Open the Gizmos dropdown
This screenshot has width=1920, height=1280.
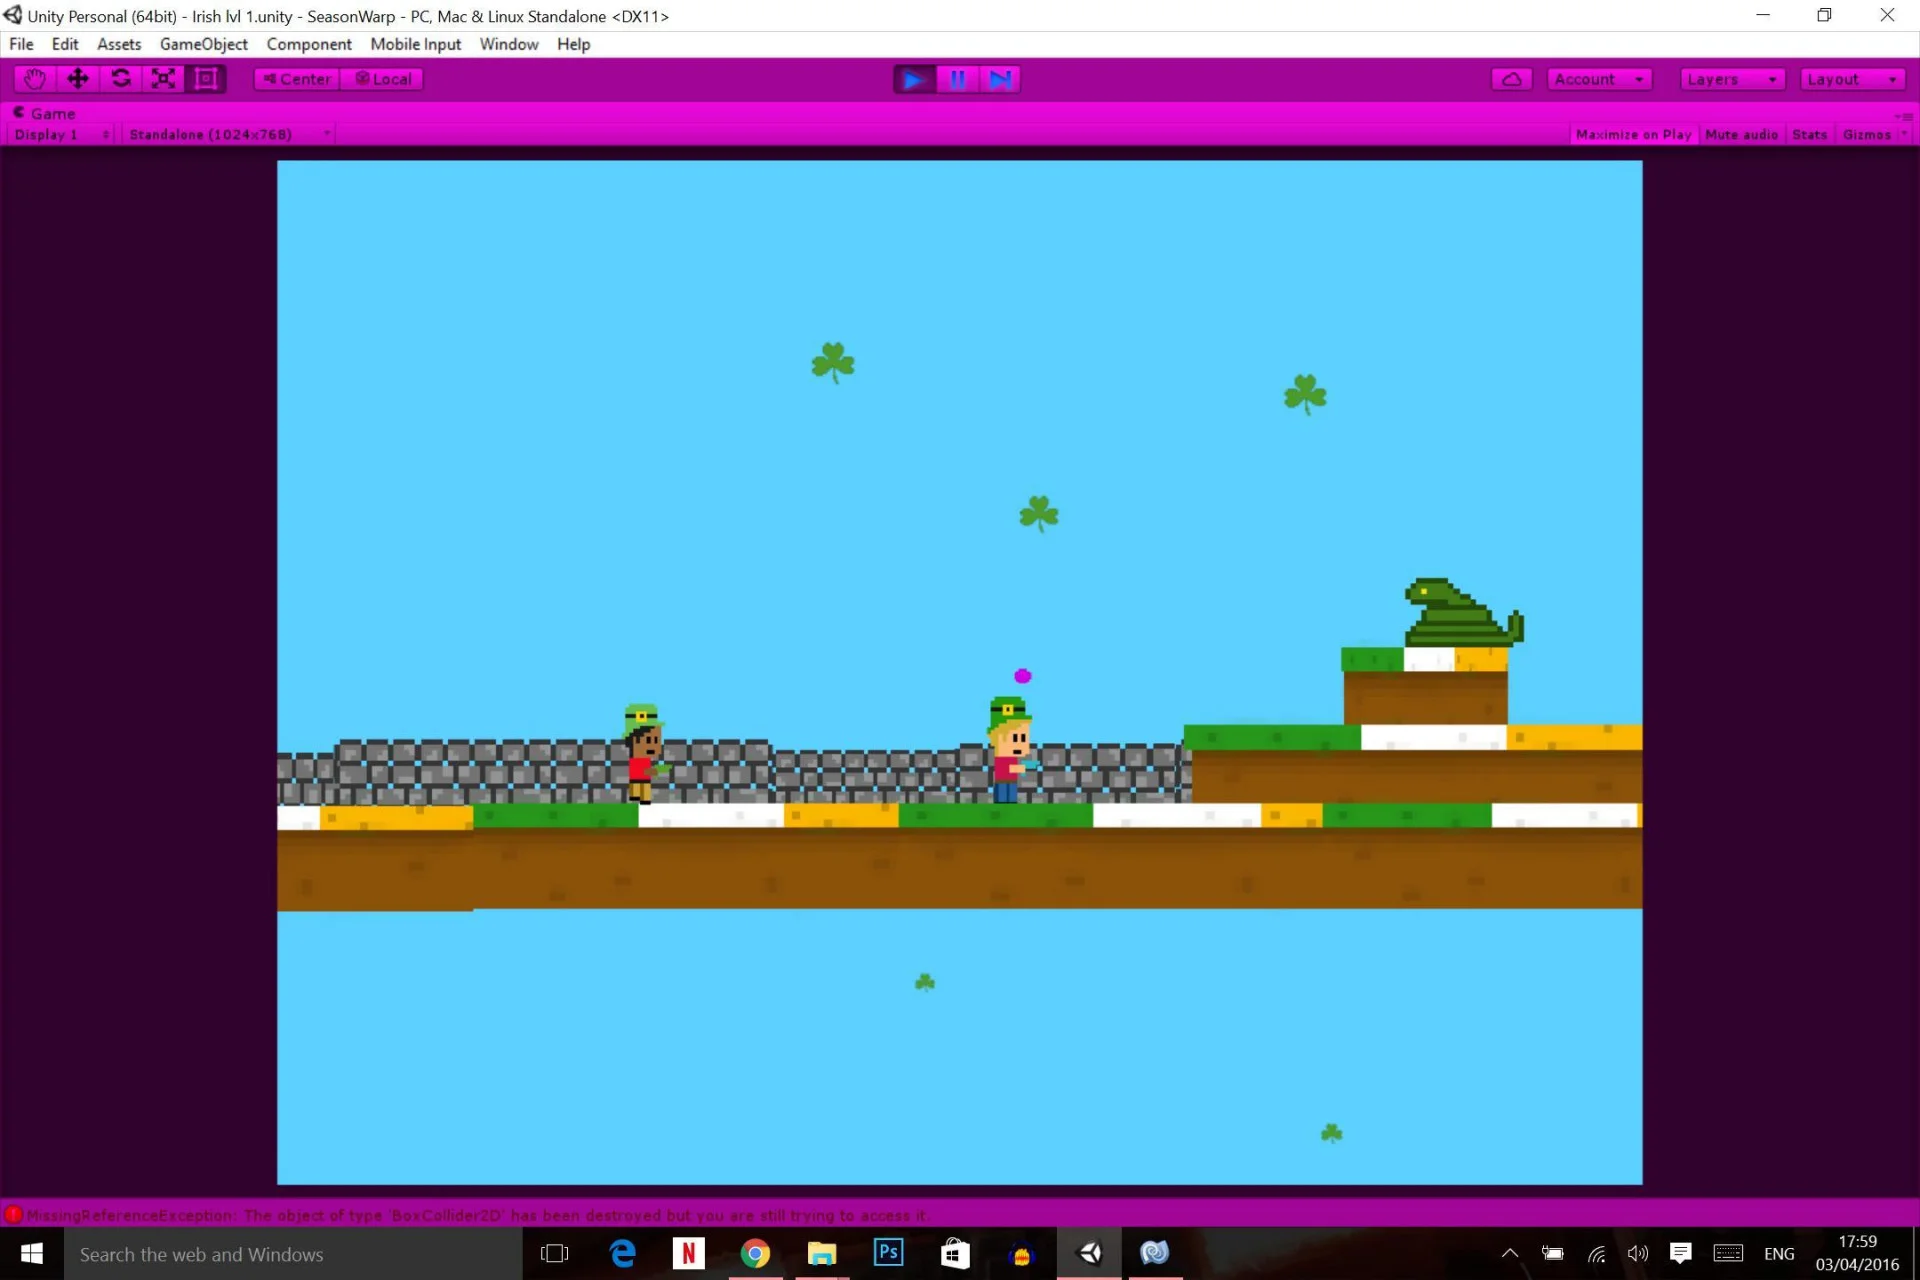click(1874, 135)
